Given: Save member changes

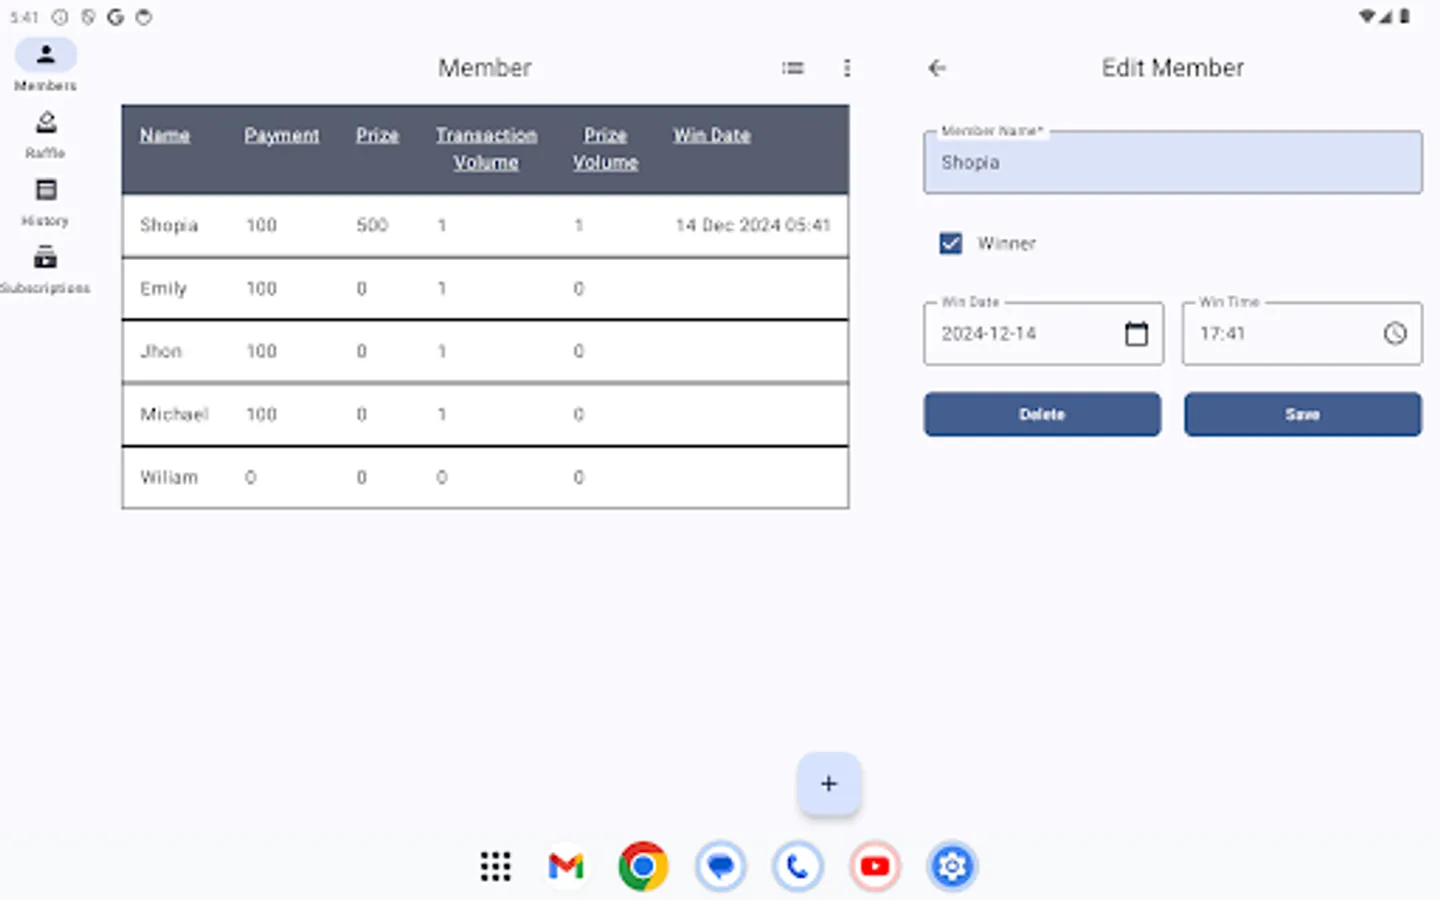Looking at the screenshot, I should point(1302,414).
